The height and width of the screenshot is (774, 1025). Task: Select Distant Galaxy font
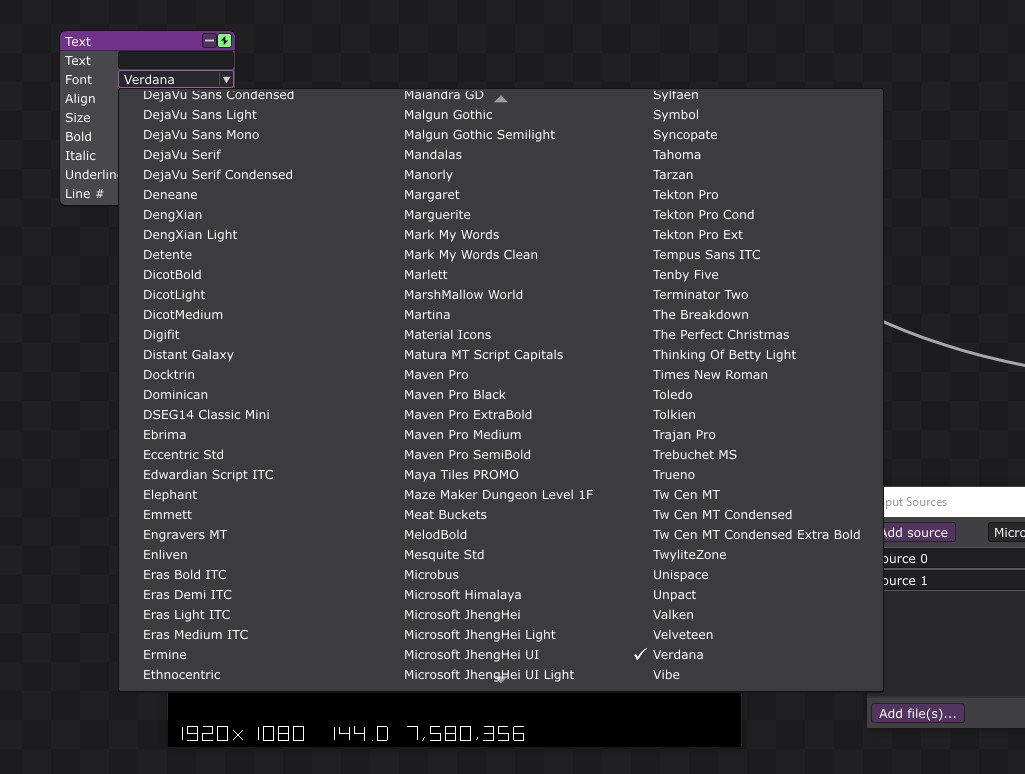[188, 355]
